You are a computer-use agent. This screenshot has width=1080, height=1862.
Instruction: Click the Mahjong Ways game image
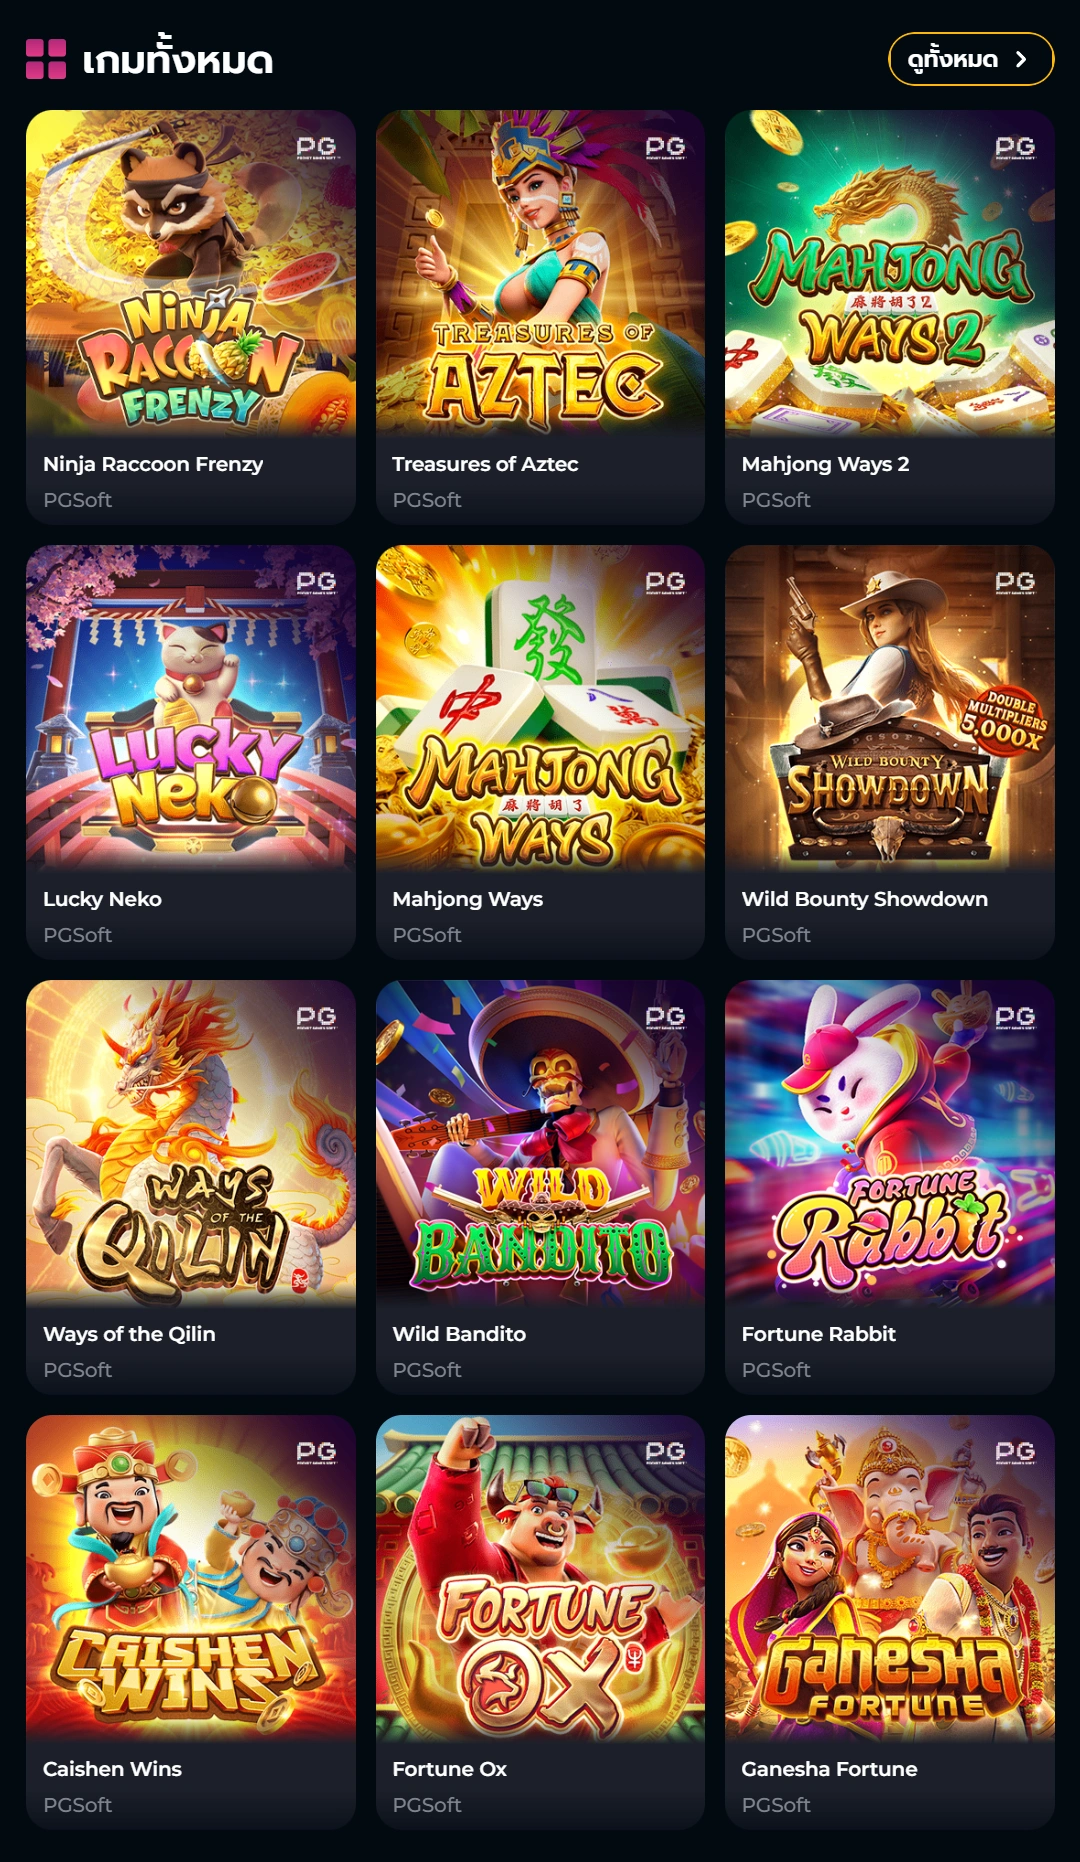coord(540,708)
